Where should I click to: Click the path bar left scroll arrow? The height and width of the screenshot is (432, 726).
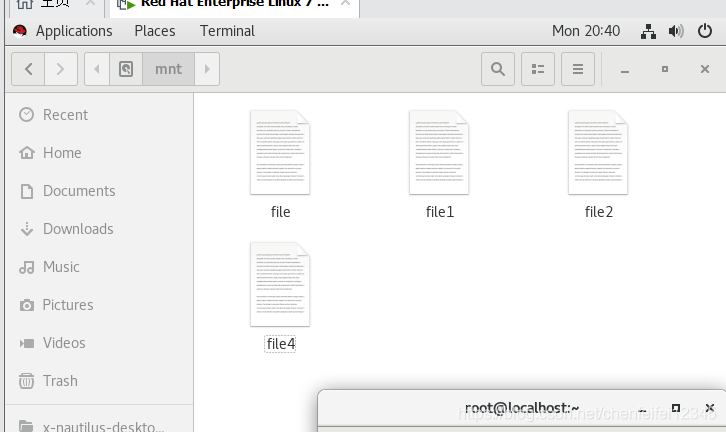pos(97,69)
